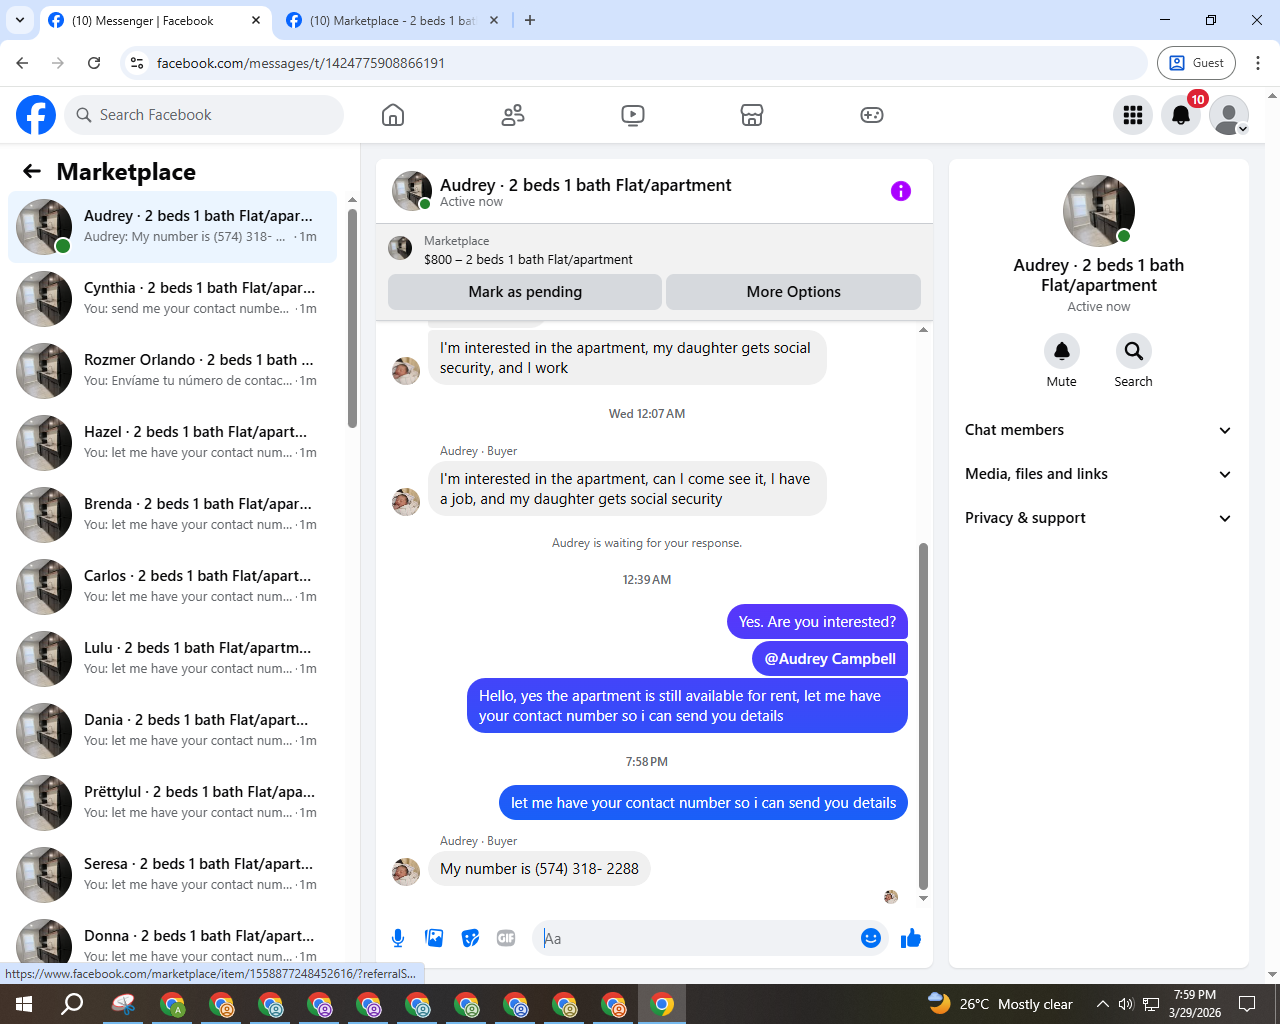1280x1024 pixels.
Task: Click the back arrow beside Marketplace
Action: (x=32, y=172)
